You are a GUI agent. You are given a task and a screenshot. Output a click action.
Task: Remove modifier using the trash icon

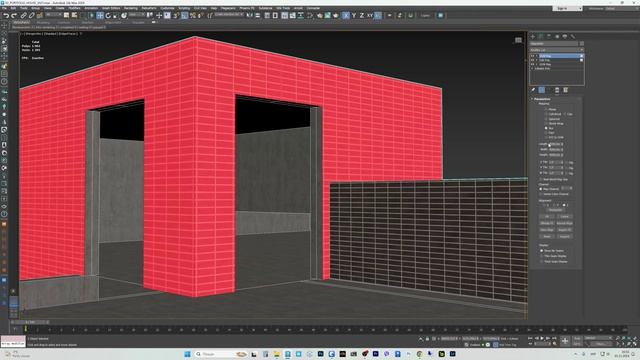(557, 90)
